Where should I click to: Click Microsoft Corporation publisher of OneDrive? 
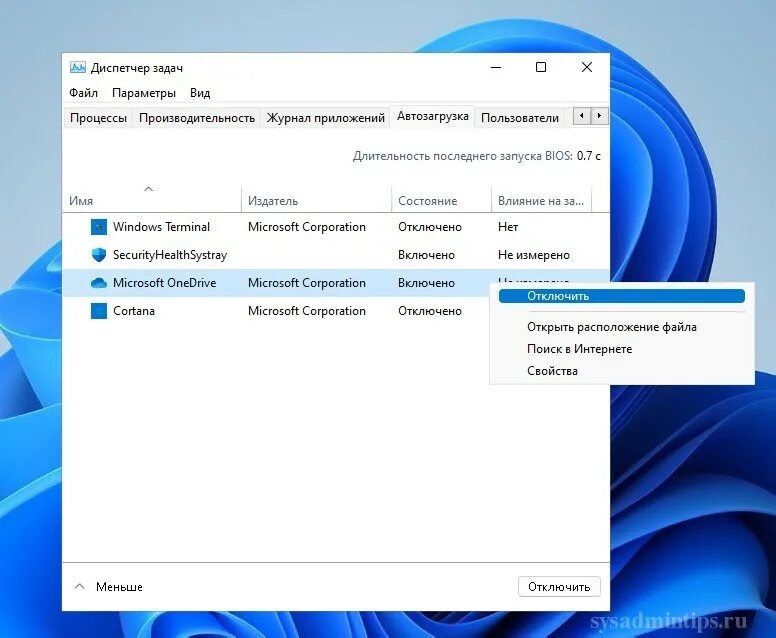307,283
